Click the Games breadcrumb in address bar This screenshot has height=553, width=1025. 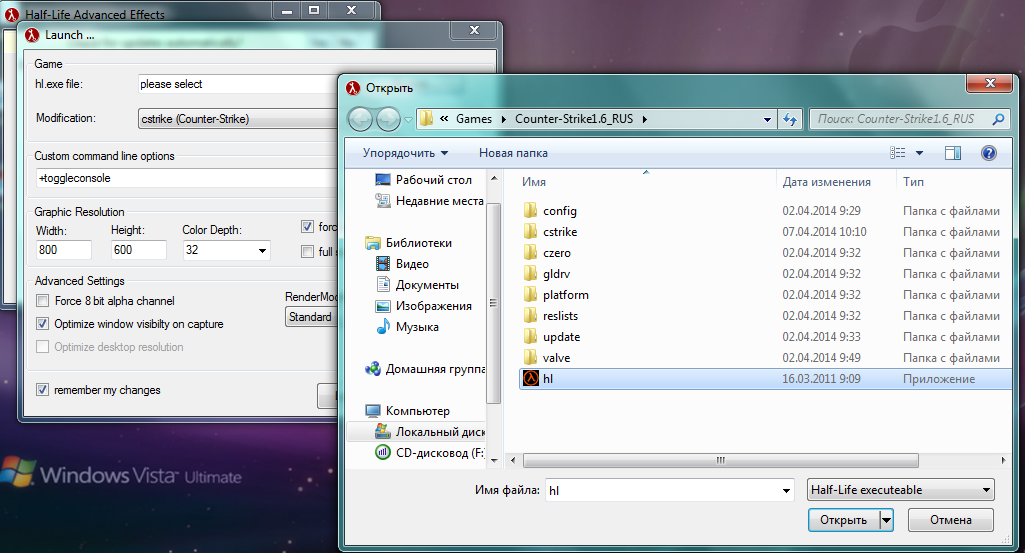pos(474,118)
